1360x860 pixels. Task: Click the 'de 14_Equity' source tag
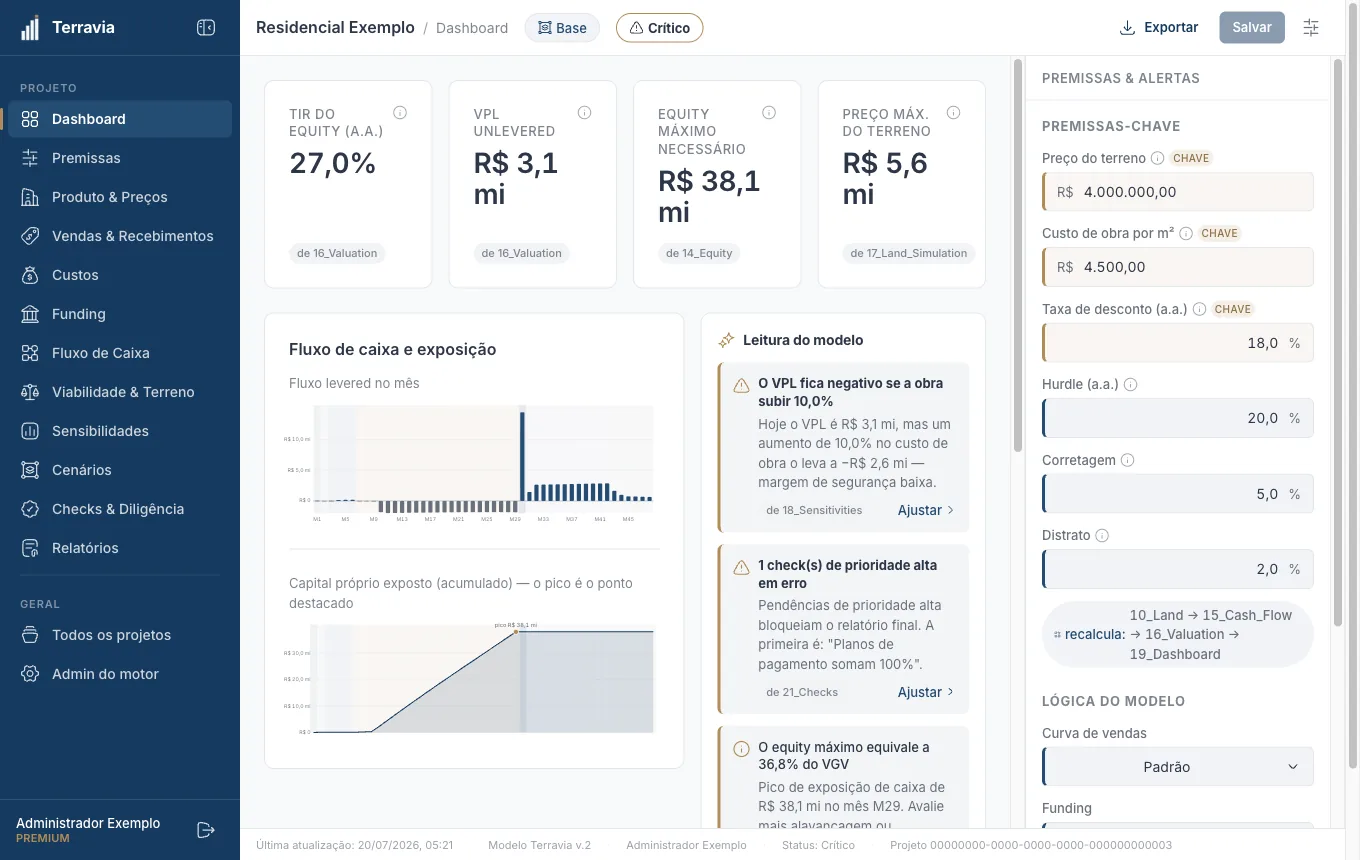699,253
